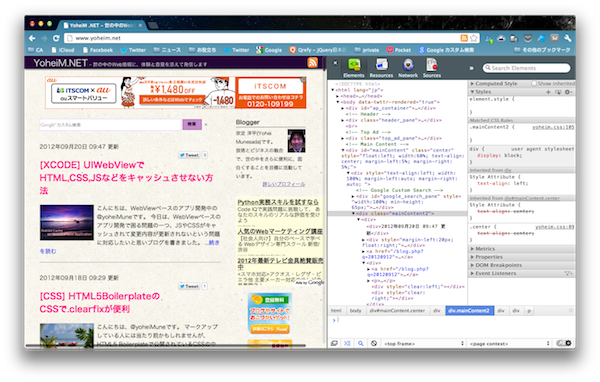This screenshot has height=382, width=600.
Task: Collapse the Styles section
Action: point(481,92)
